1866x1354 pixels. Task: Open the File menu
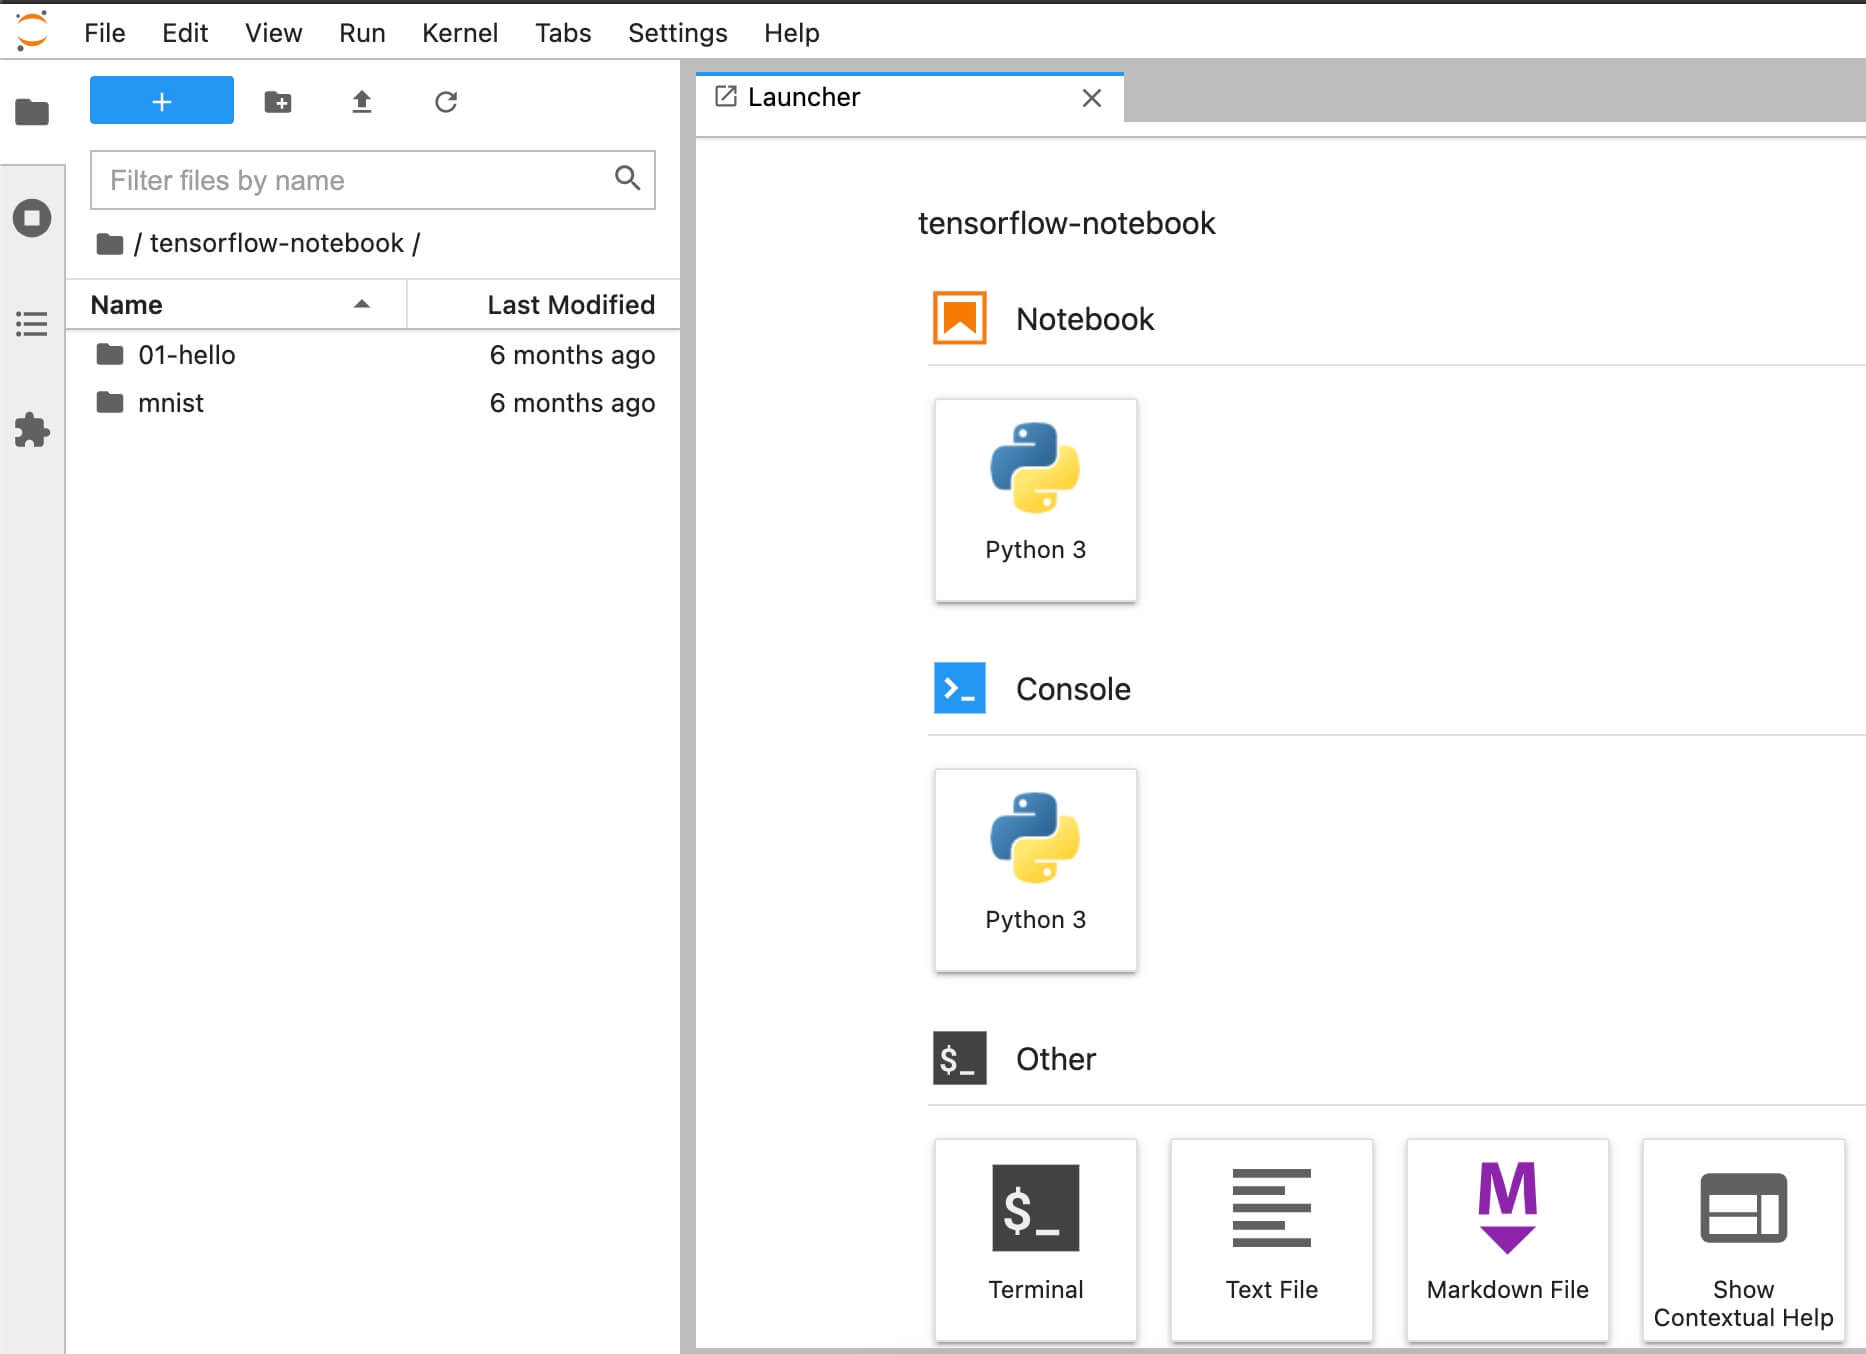105,33
